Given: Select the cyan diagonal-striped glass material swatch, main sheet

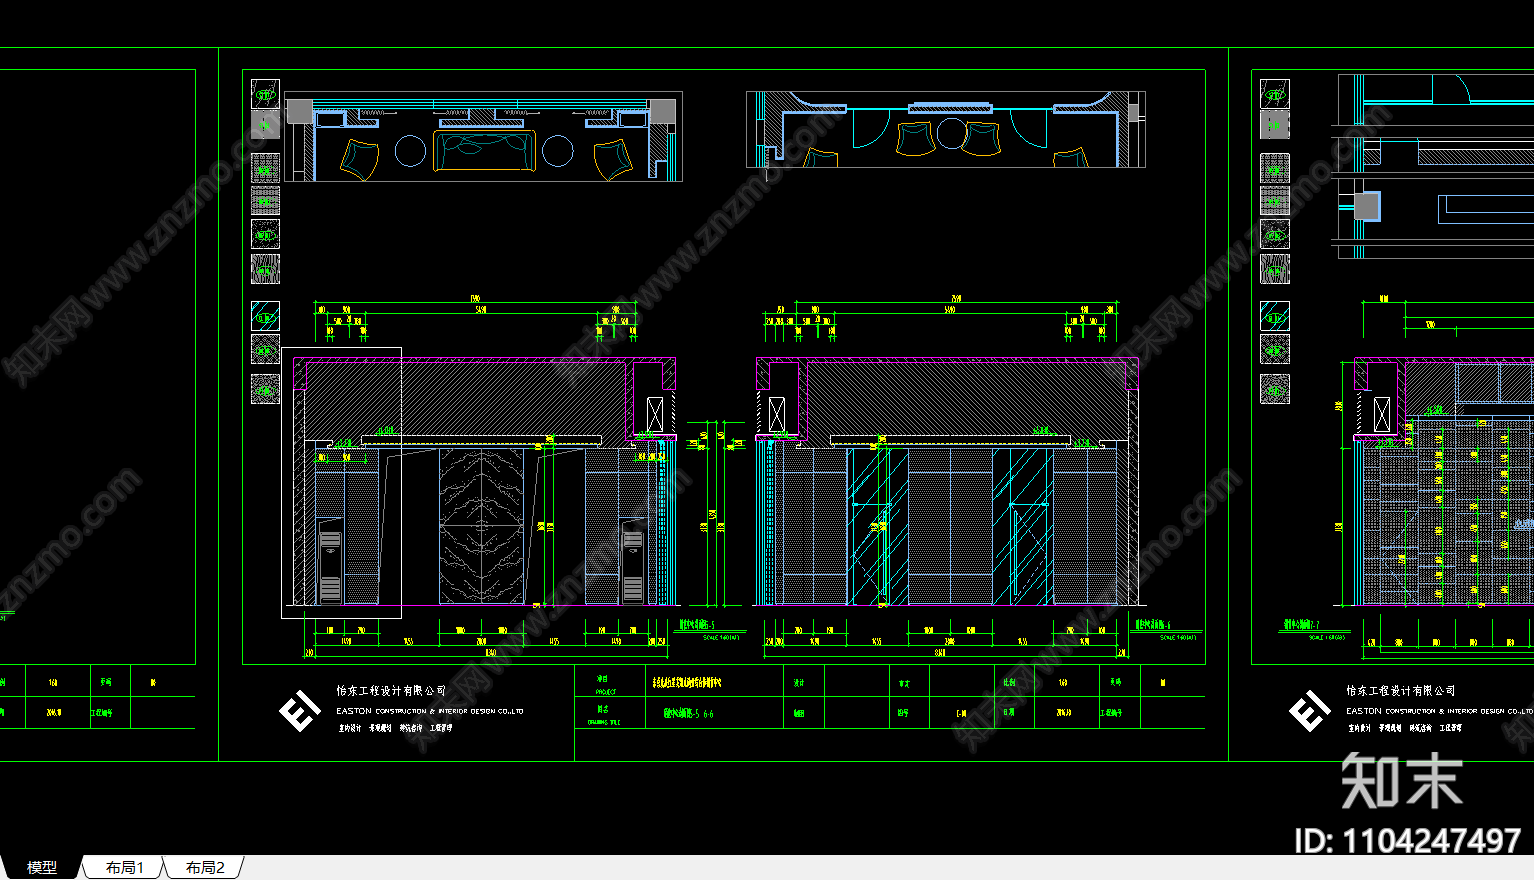Looking at the screenshot, I should [x=265, y=317].
